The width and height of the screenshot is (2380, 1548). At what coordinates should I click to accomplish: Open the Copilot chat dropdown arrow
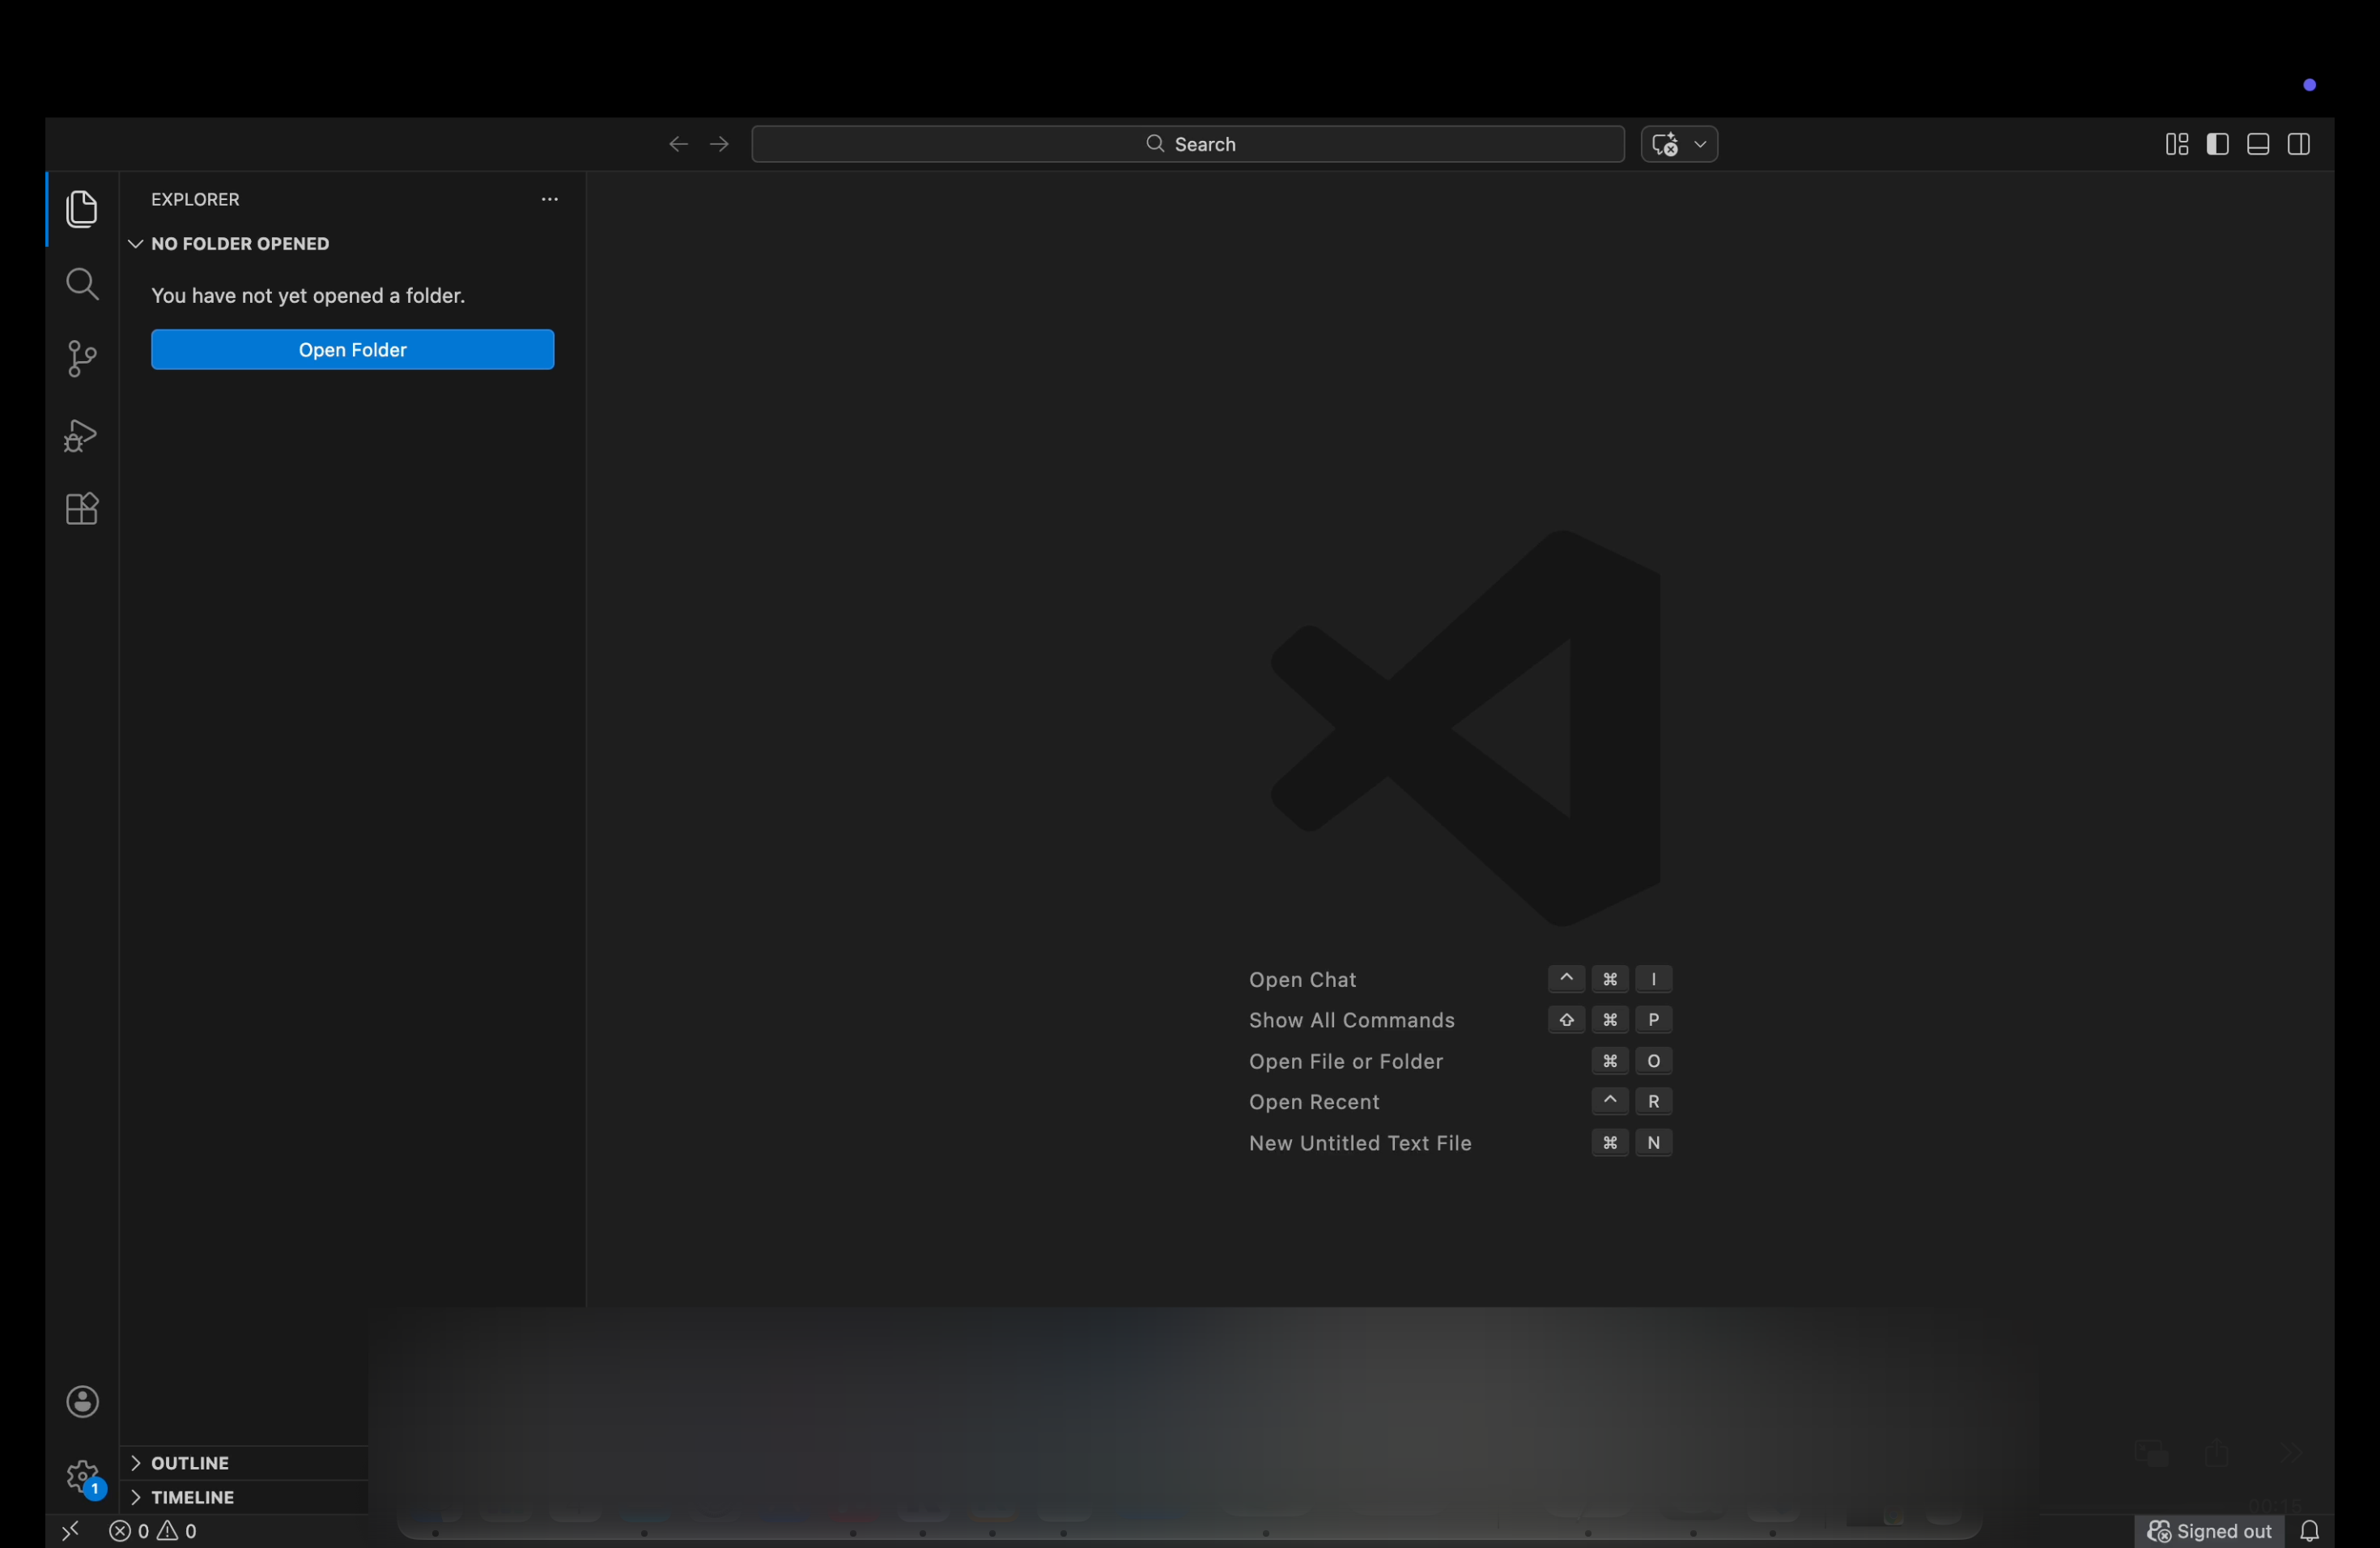[1700, 144]
